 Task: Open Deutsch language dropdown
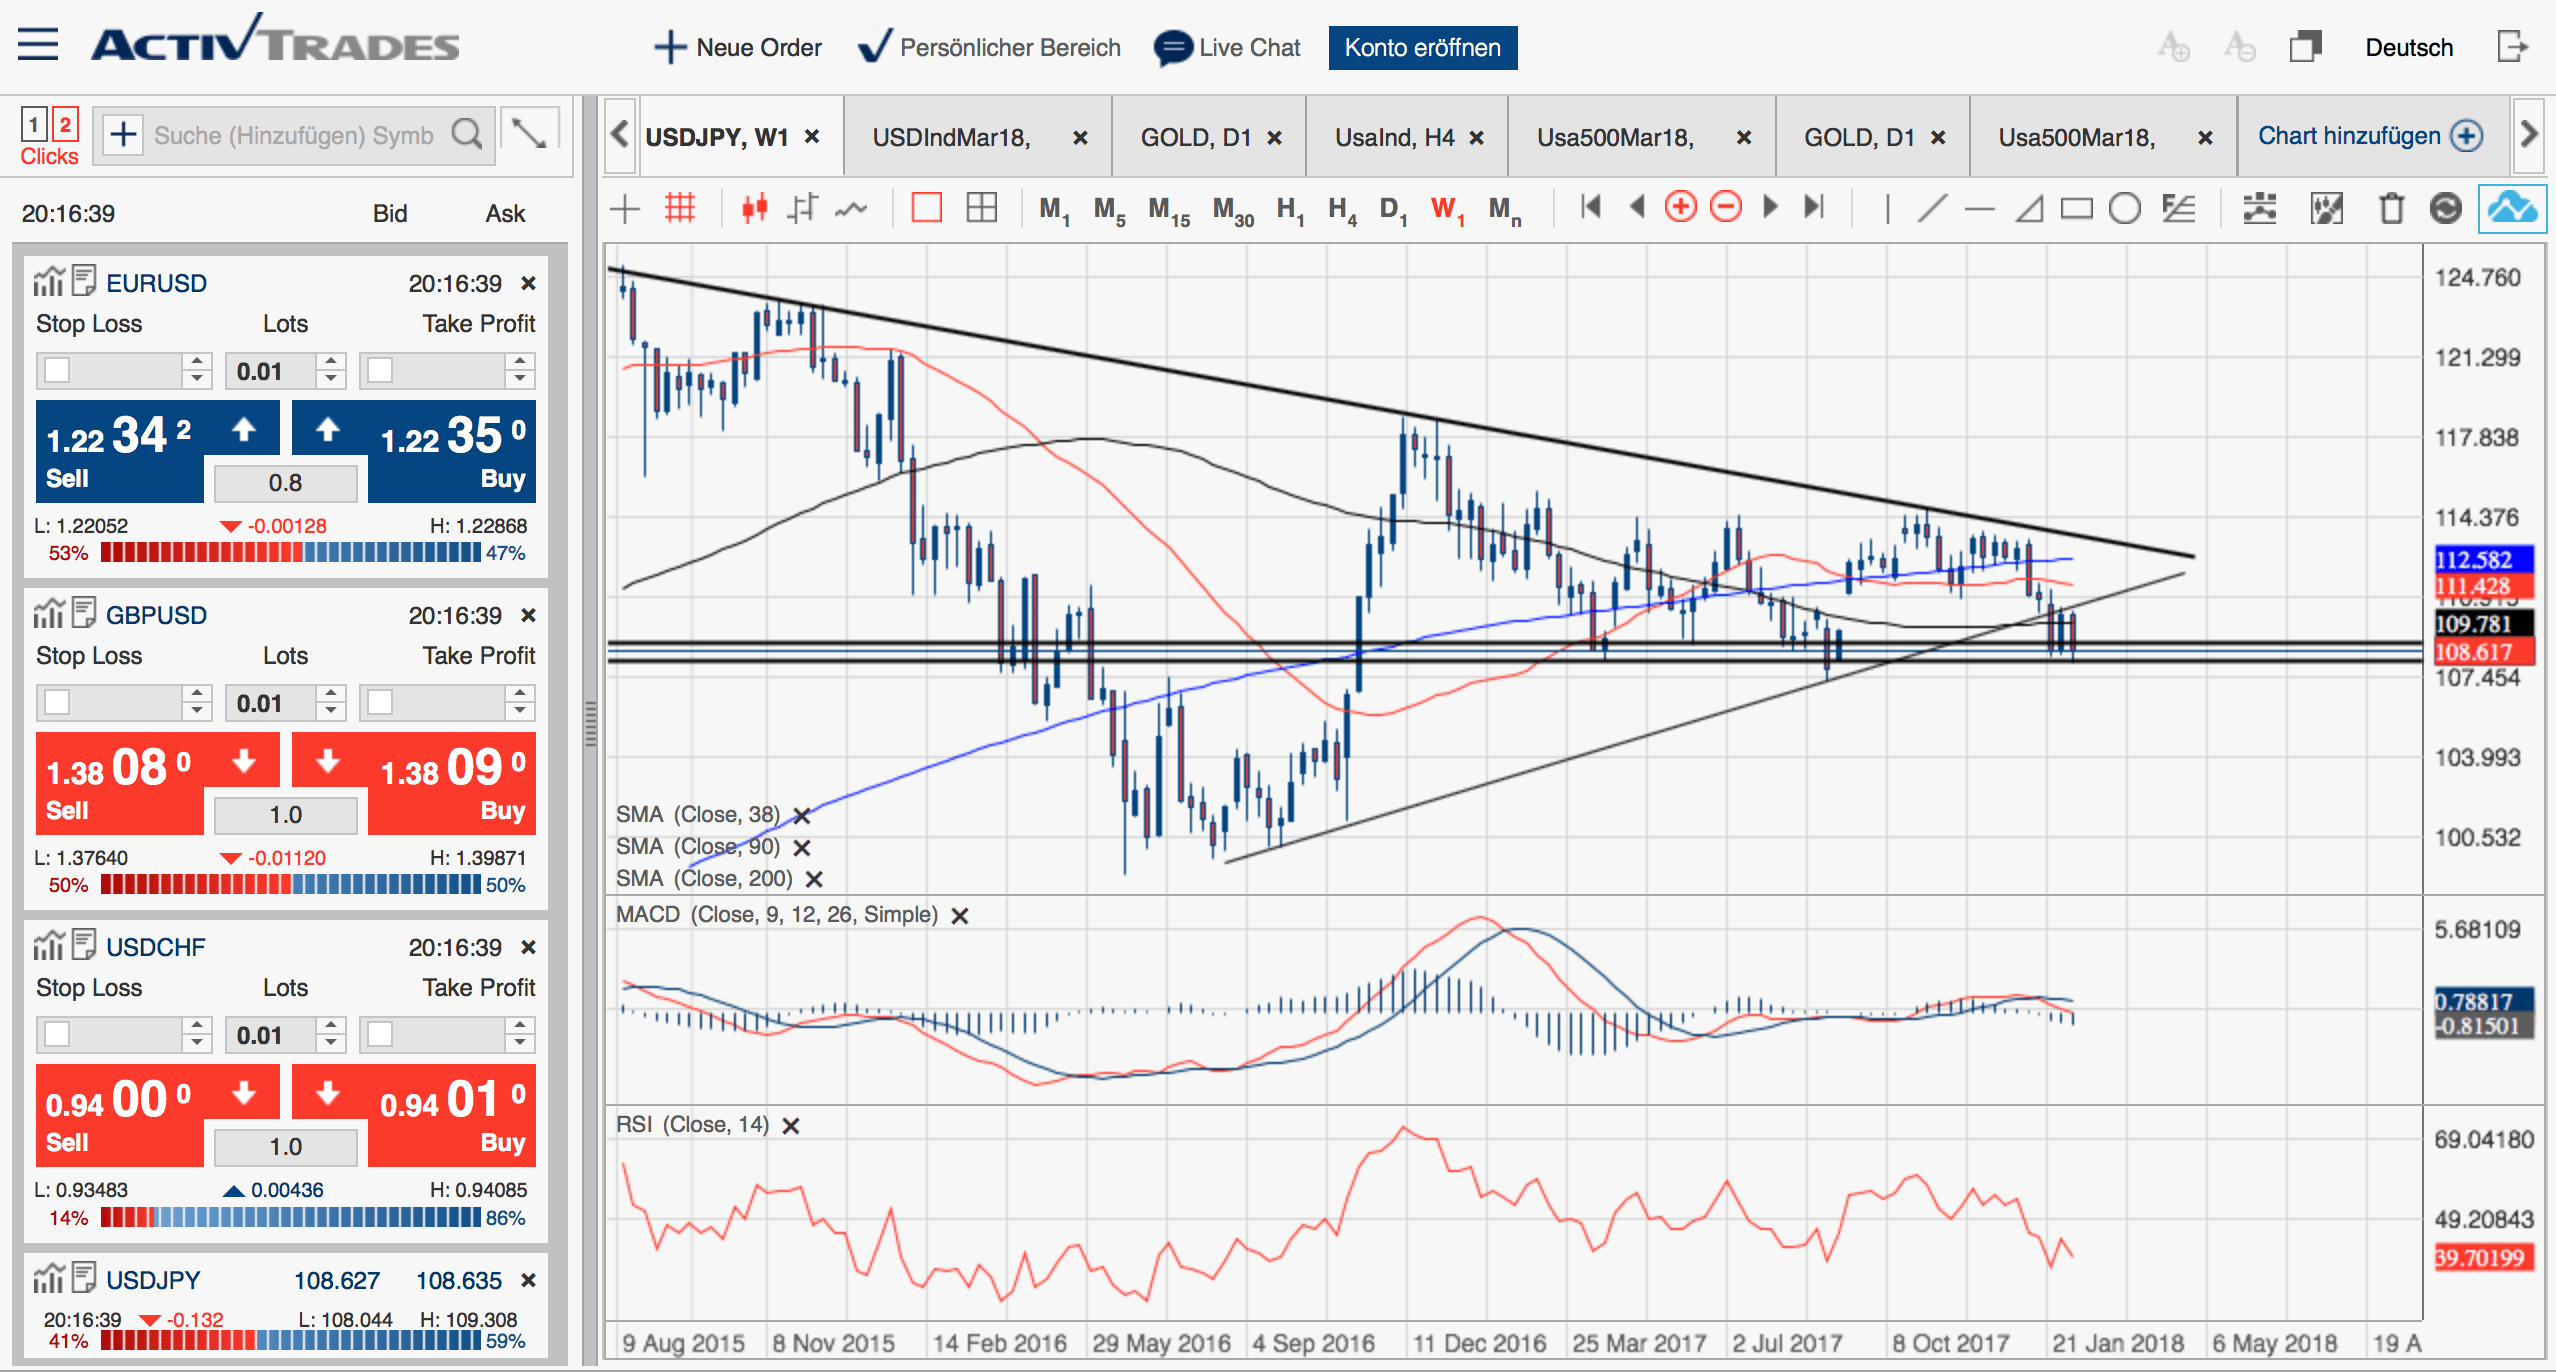(x=2409, y=48)
